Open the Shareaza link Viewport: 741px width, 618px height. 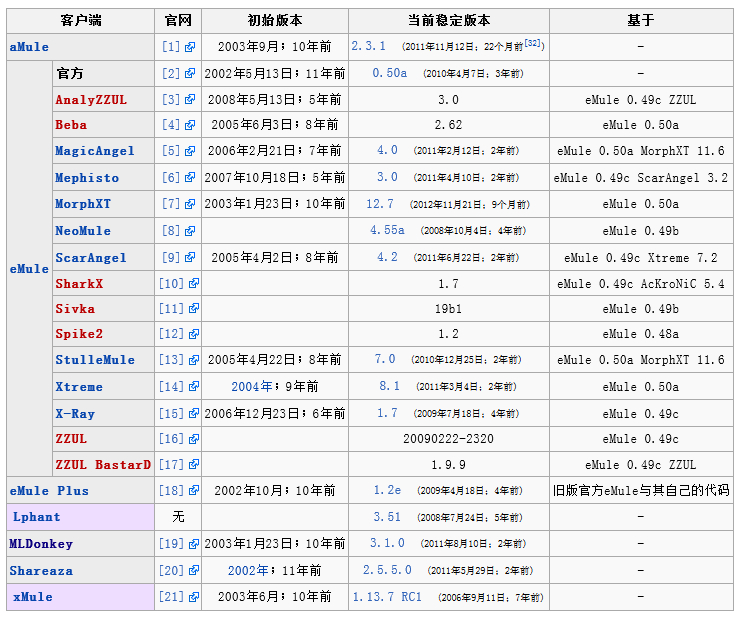pyautogui.click(x=41, y=570)
